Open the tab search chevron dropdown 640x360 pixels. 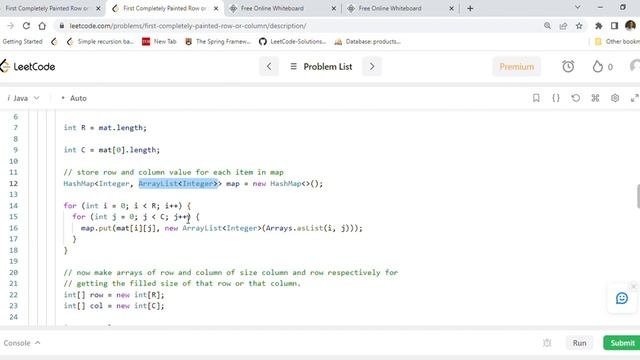coord(578,7)
